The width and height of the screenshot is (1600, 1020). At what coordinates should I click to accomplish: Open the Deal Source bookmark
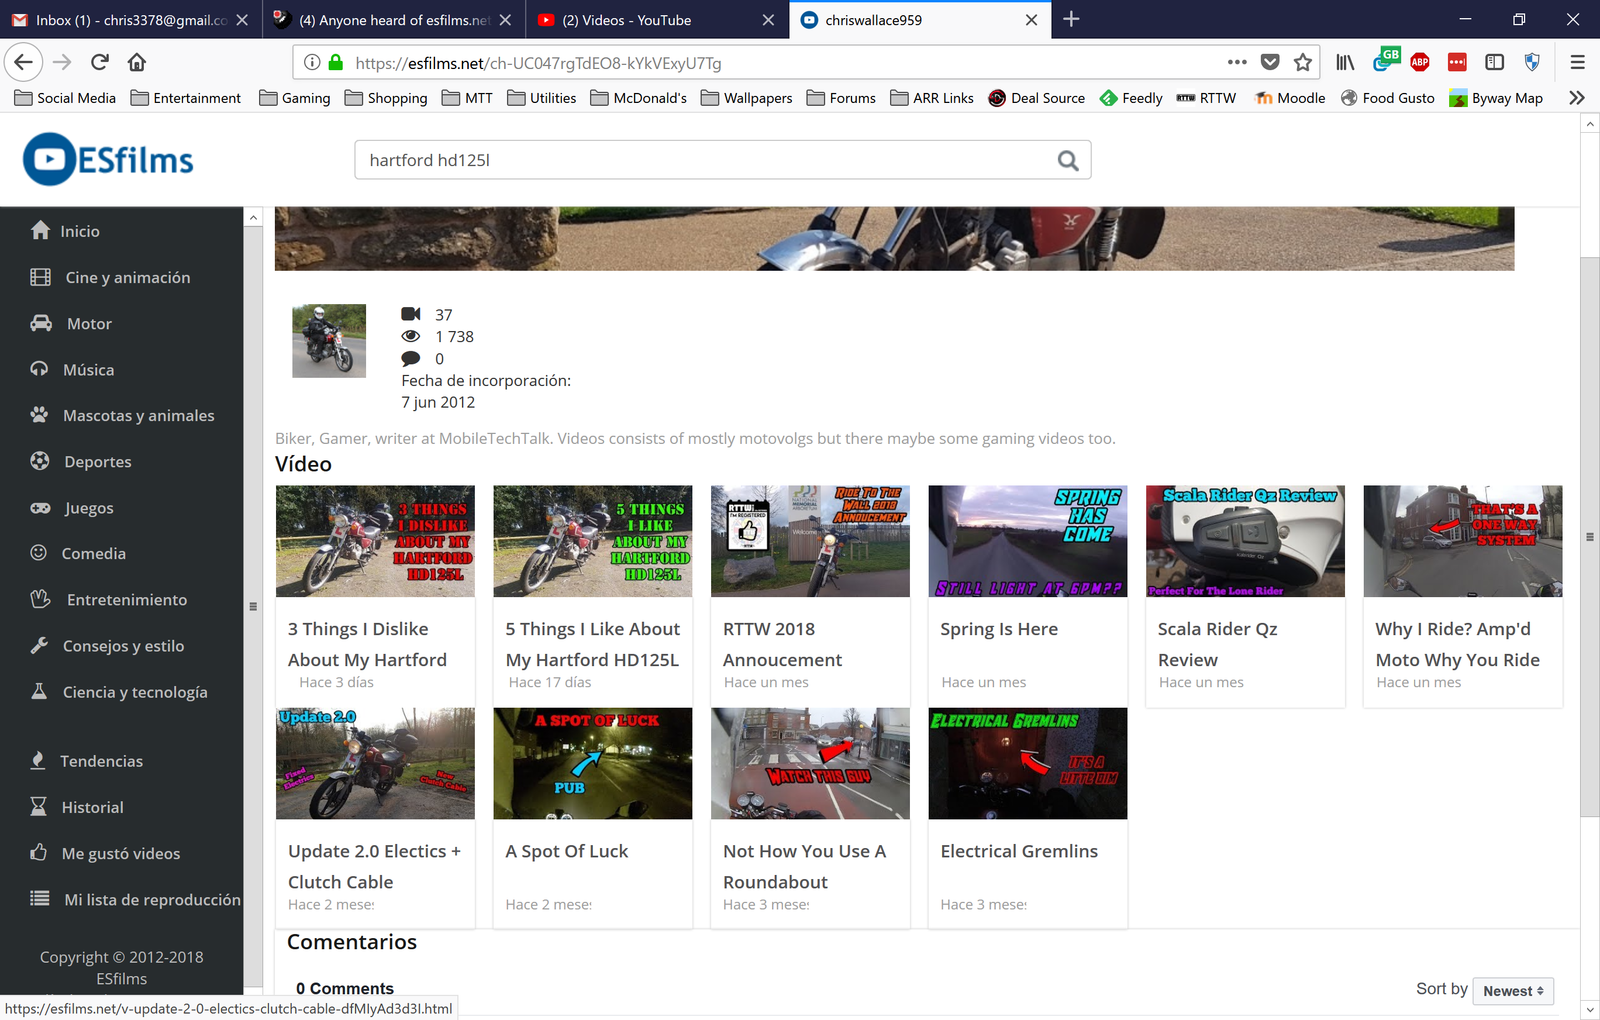(x=1036, y=97)
